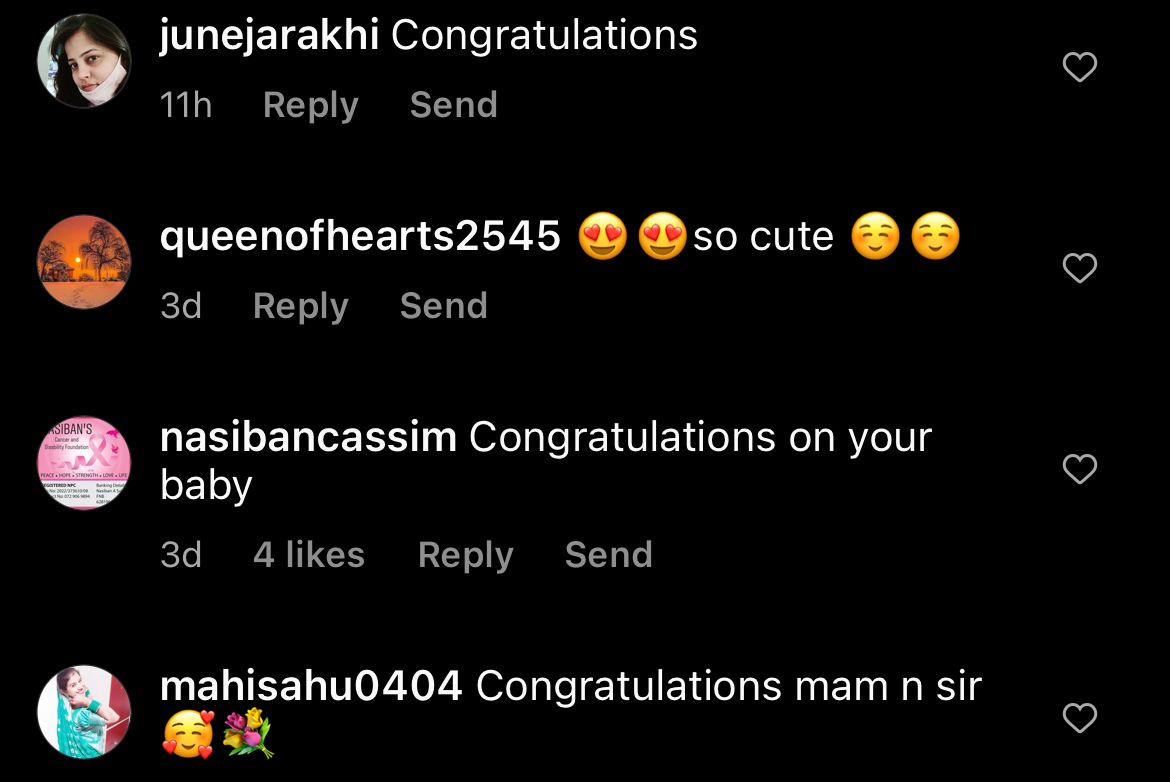Open junejarakhi's profile picture
Viewport: 1170px width, 782px height.
pos(84,61)
